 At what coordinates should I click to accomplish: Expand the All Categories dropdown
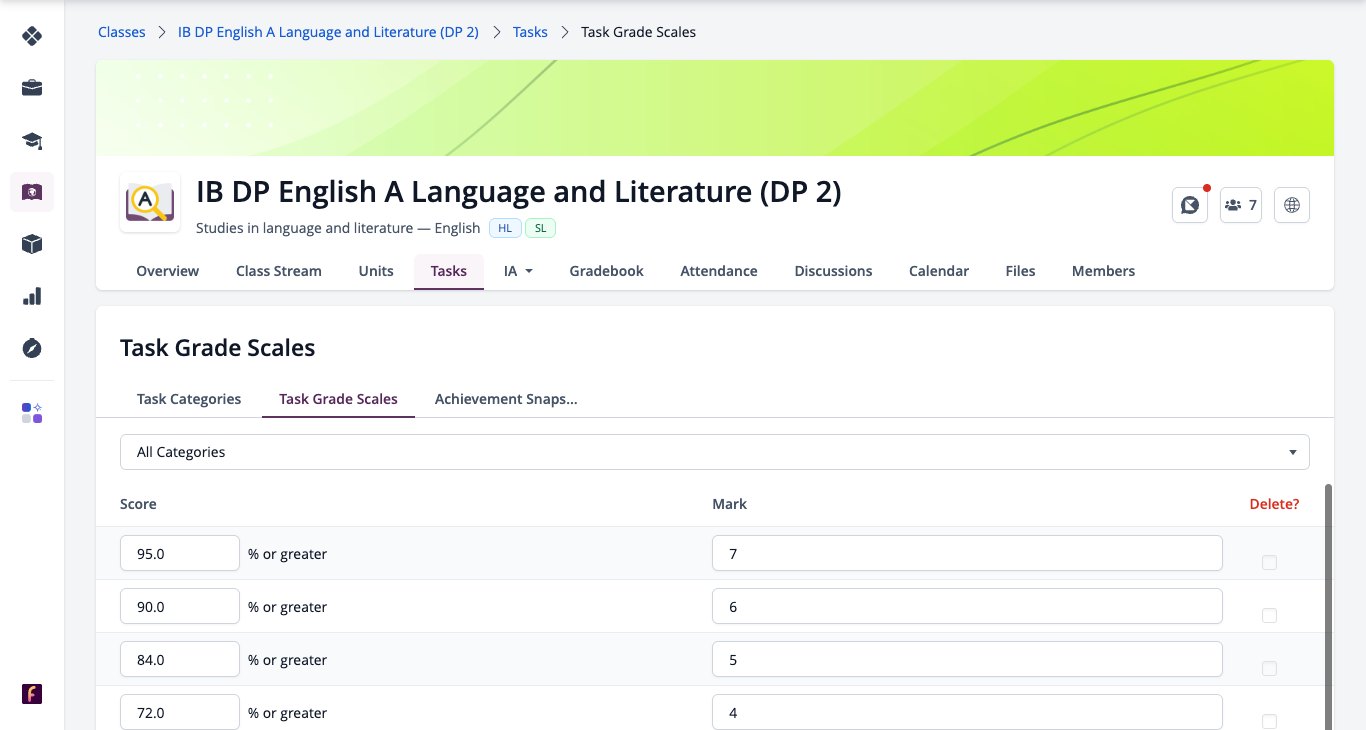pyautogui.click(x=714, y=452)
